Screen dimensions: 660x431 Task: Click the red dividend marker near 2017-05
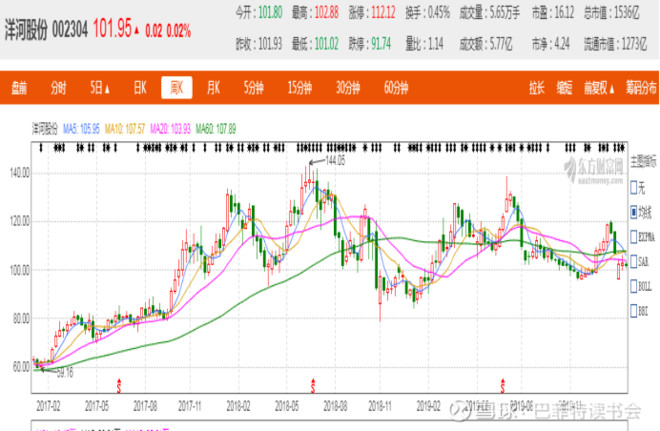(119, 386)
